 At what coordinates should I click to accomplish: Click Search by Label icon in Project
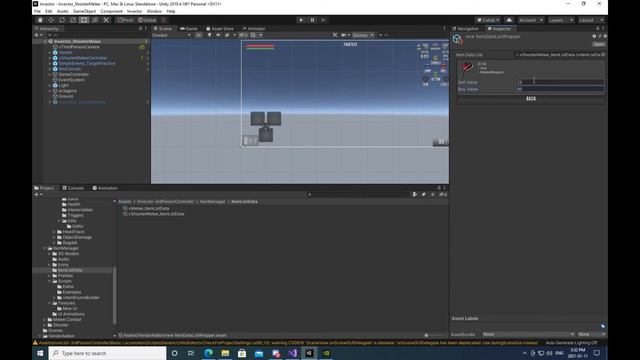pos(424,195)
